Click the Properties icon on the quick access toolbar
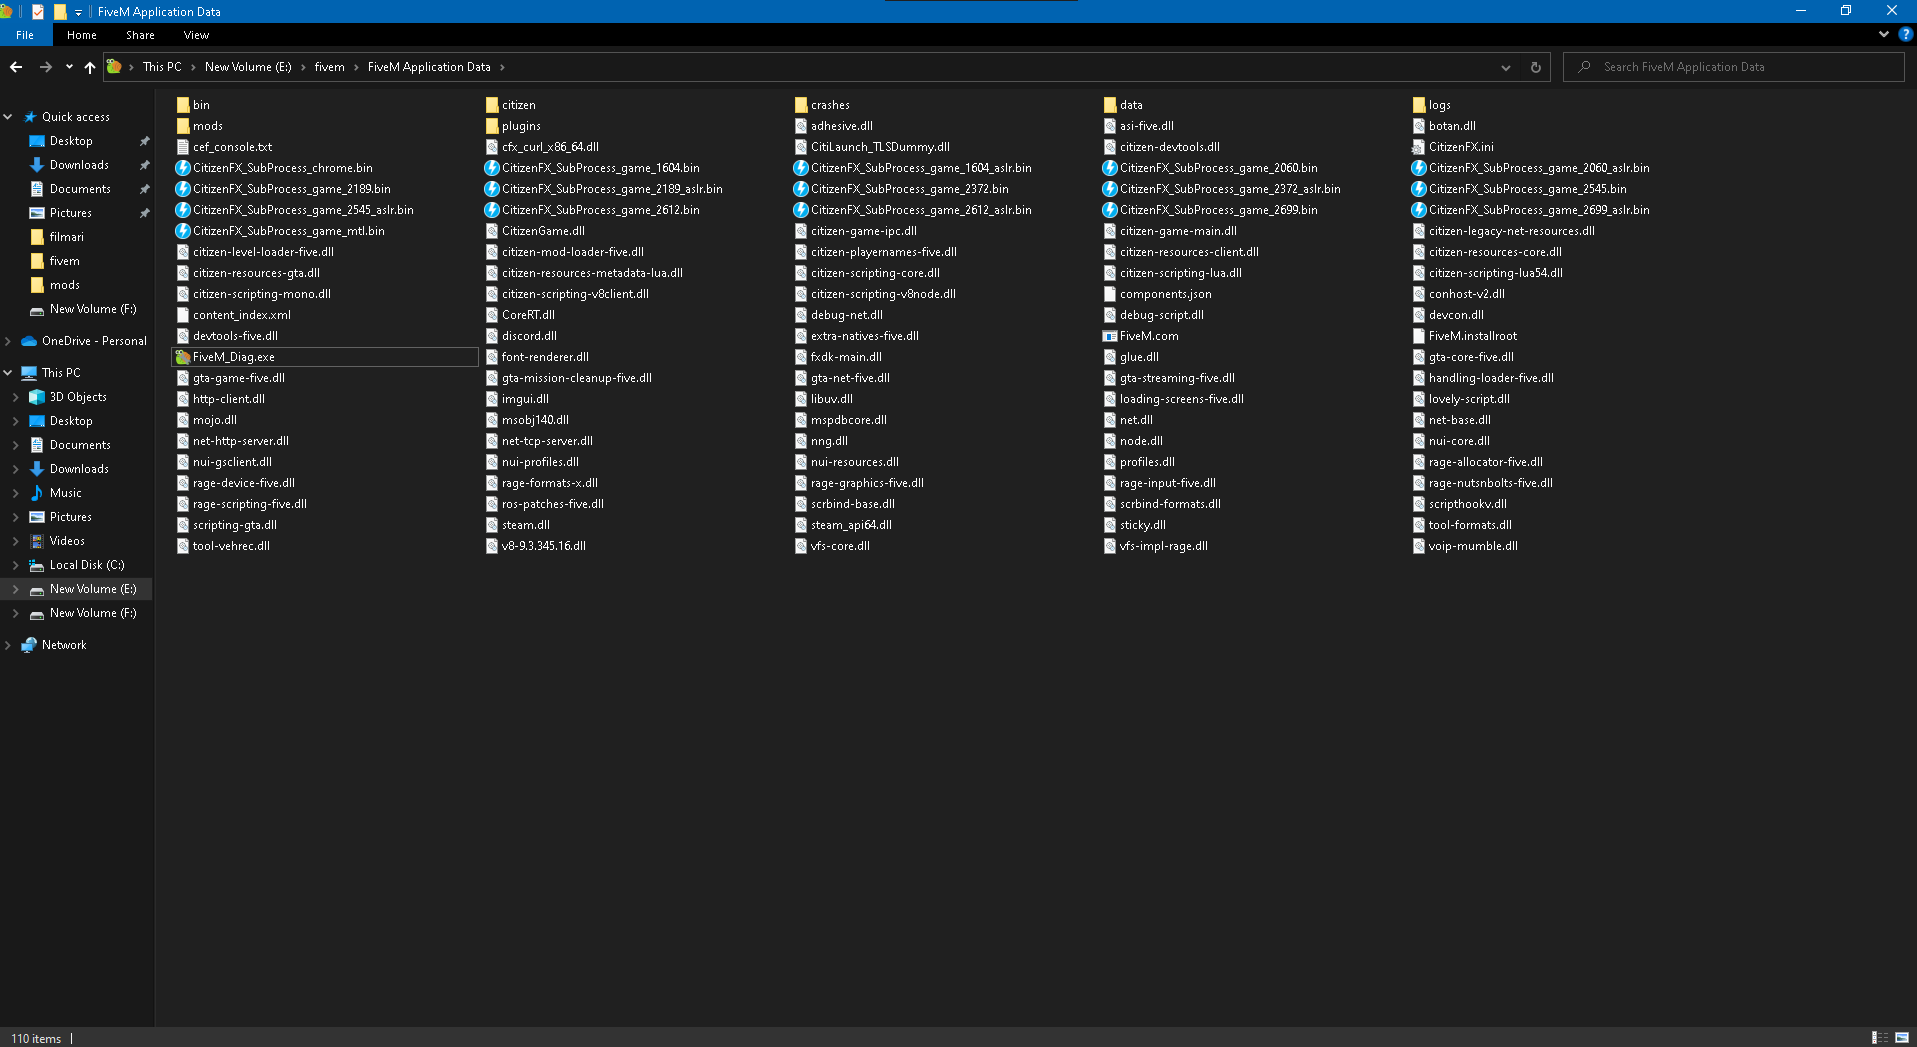 [x=37, y=11]
